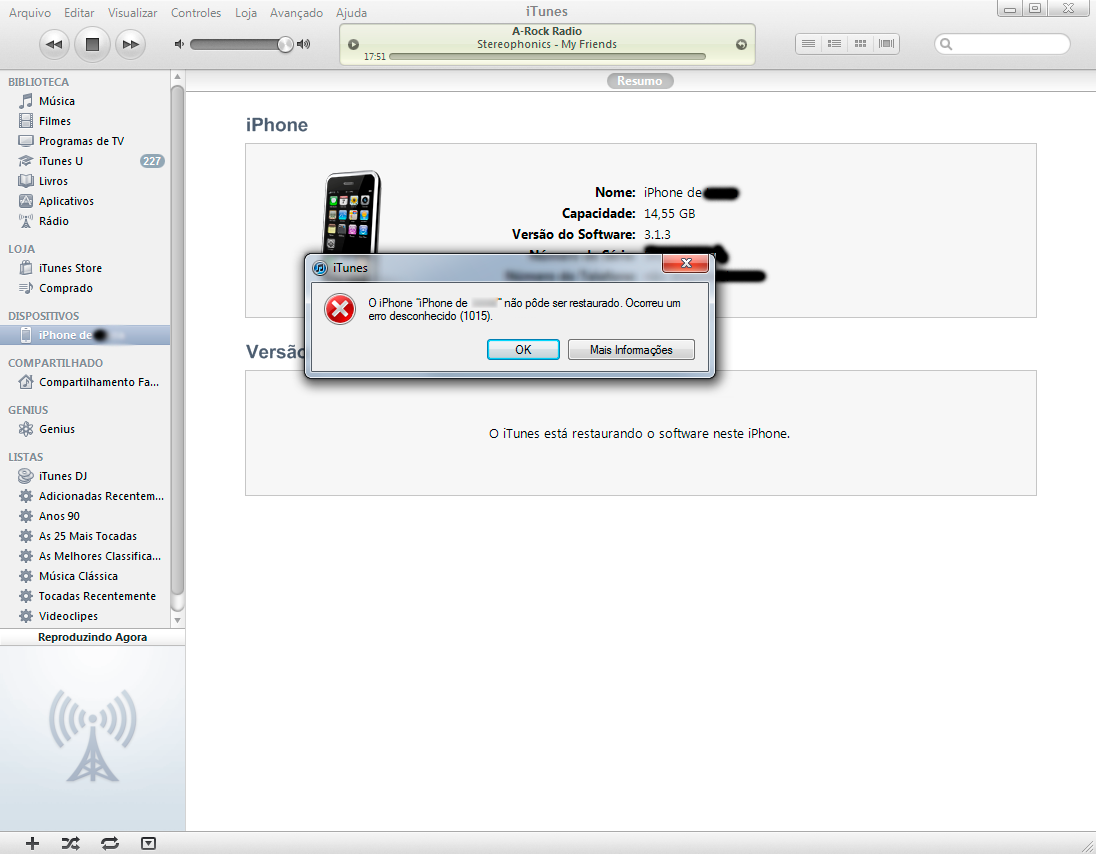Open the Visualizar menu

pyautogui.click(x=133, y=13)
